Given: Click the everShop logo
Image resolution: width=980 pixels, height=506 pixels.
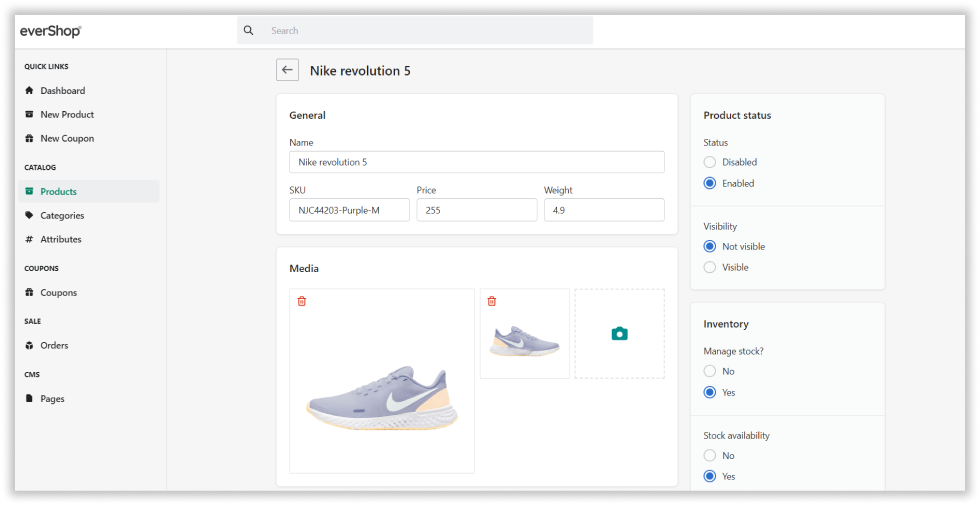Looking at the screenshot, I should click(x=50, y=31).
